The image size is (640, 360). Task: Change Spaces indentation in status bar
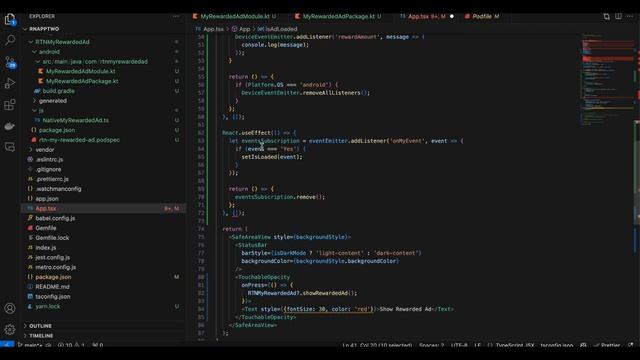tap(431, 345)
